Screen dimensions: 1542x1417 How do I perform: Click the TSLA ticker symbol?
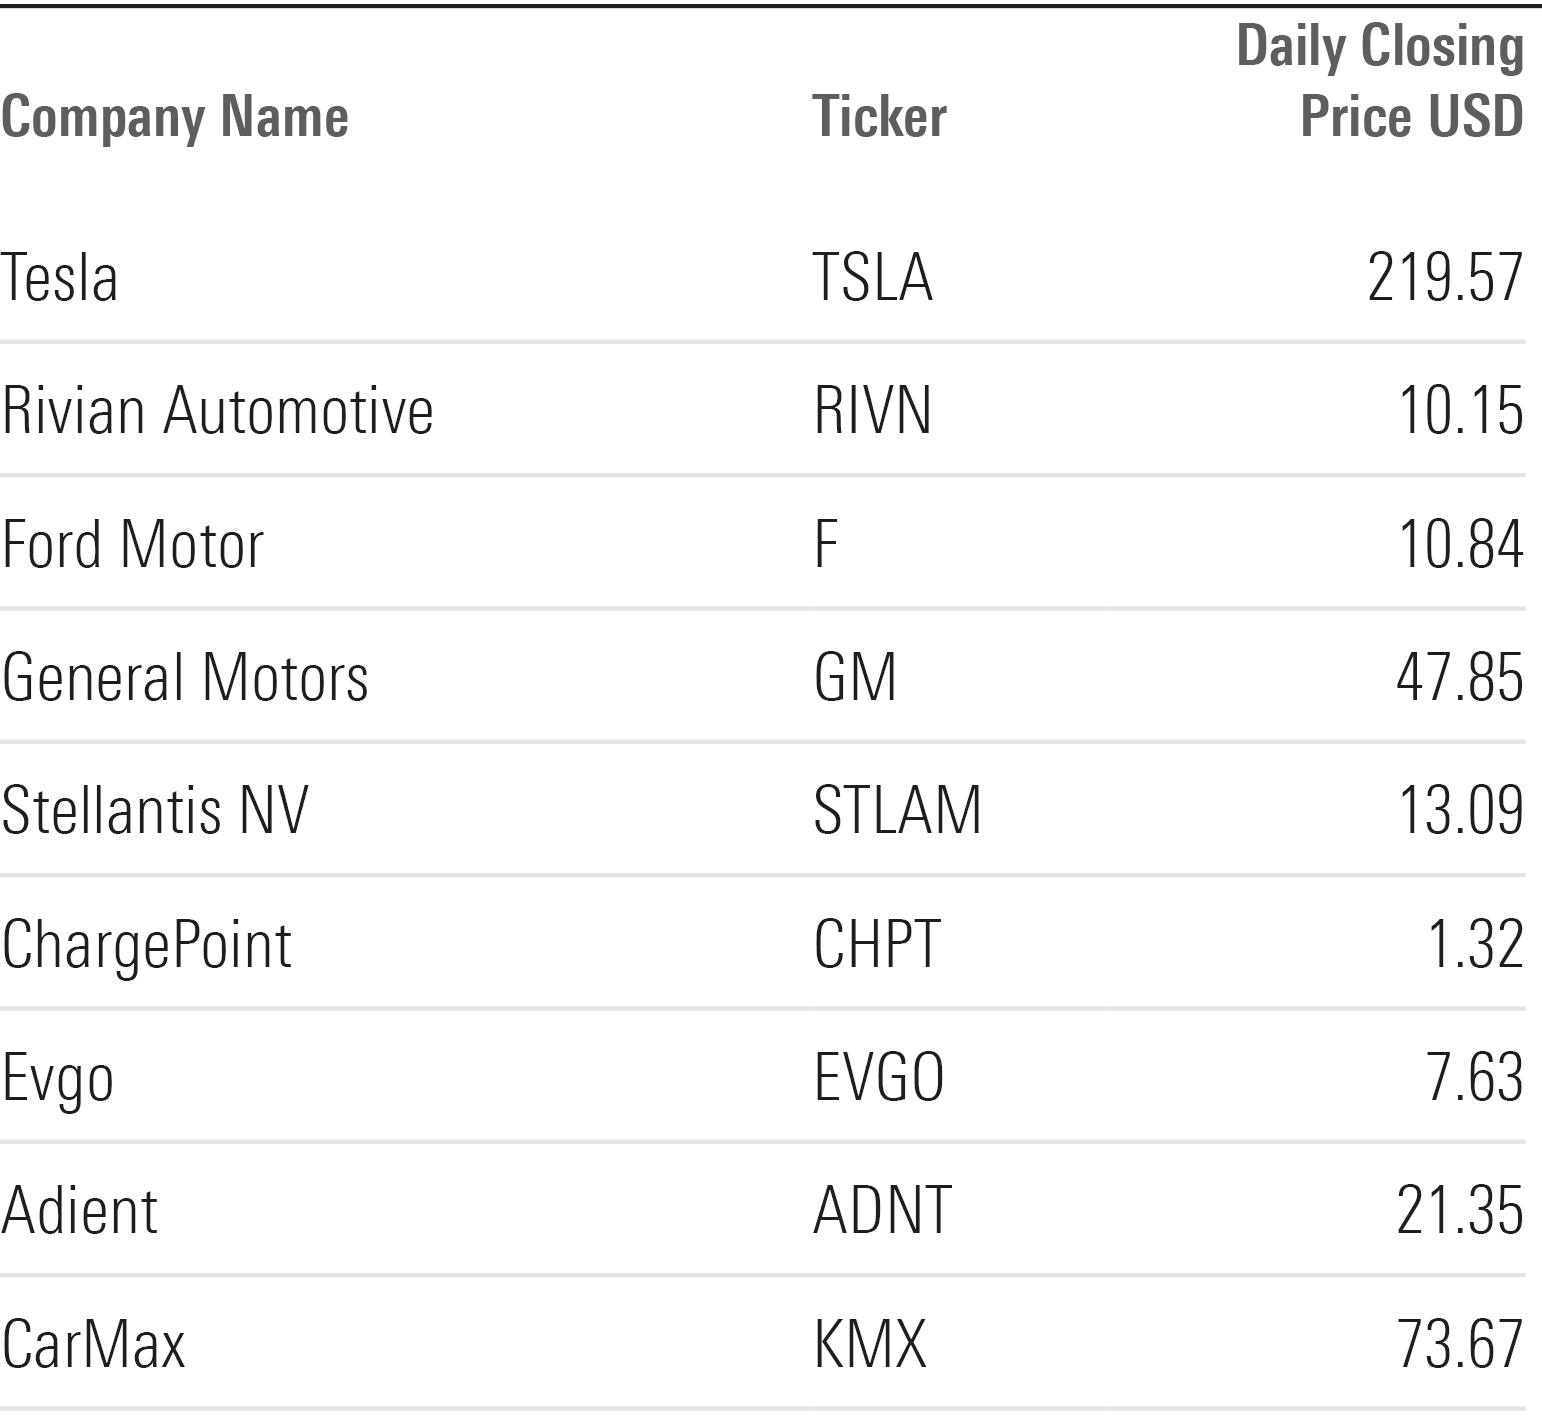pos(873,277)
